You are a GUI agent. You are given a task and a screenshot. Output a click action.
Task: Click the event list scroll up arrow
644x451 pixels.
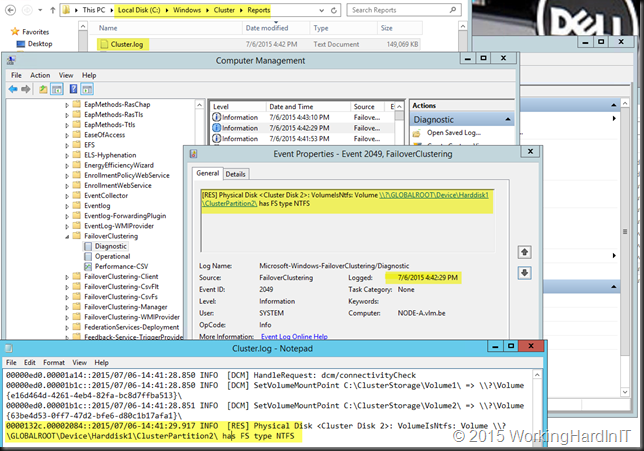[x=399, y=107]
